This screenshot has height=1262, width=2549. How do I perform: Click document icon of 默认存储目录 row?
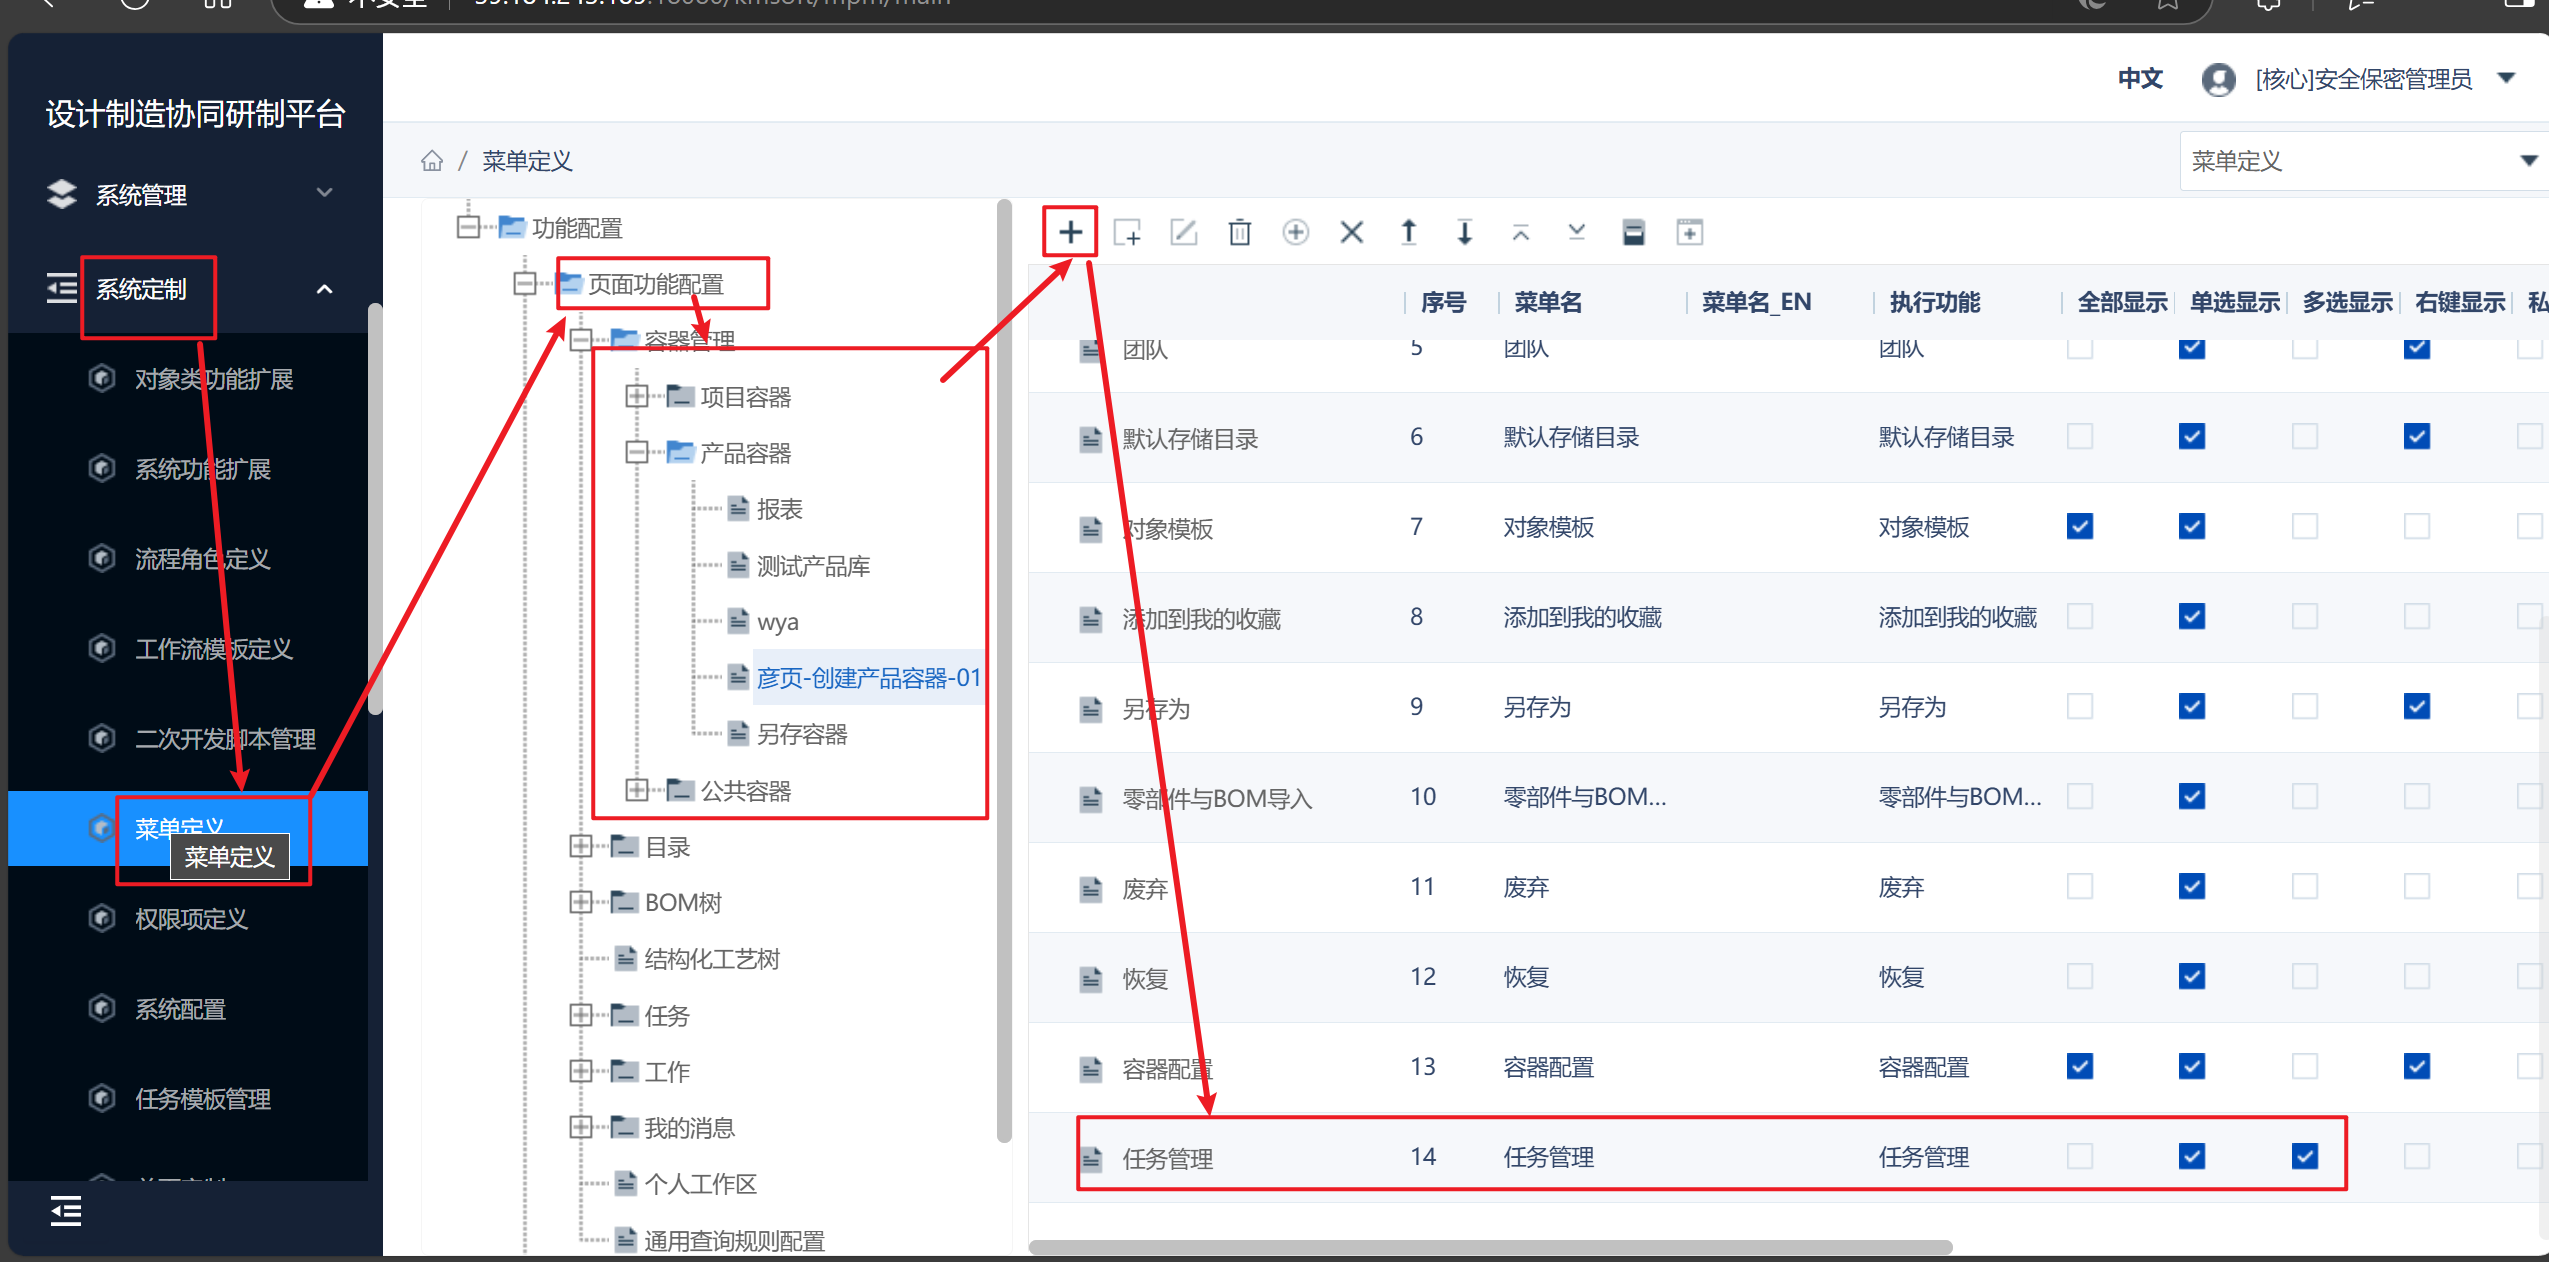1090,438
